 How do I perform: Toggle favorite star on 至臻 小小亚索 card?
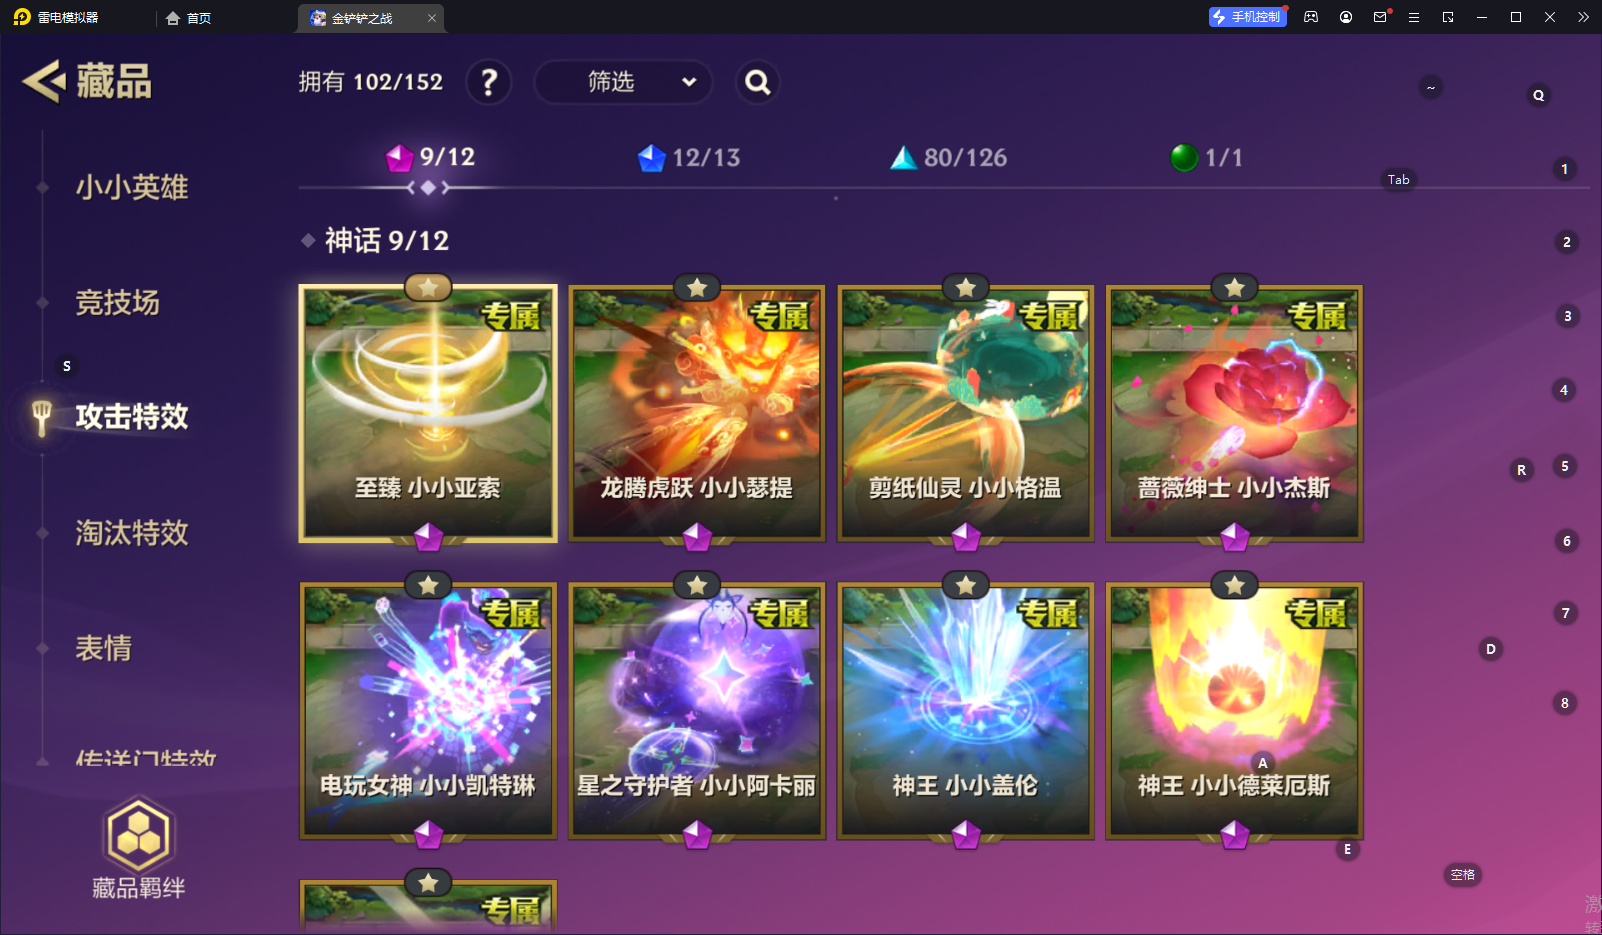coord(428,288)
